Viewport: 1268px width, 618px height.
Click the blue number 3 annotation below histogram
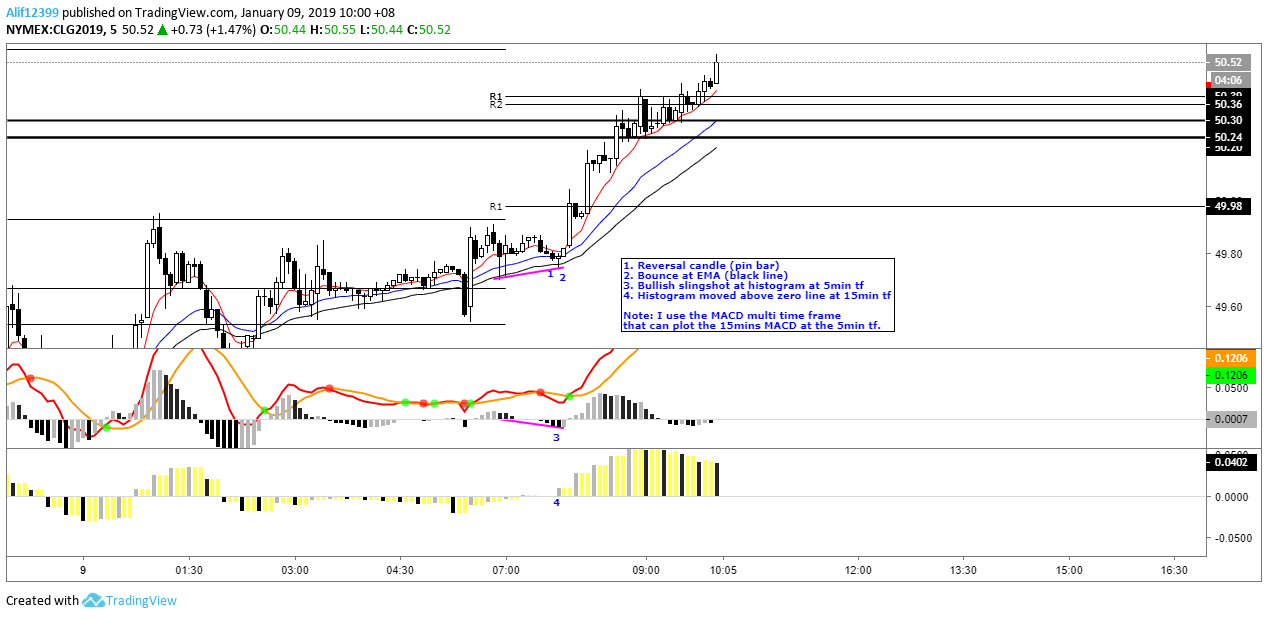click(556, 437)
